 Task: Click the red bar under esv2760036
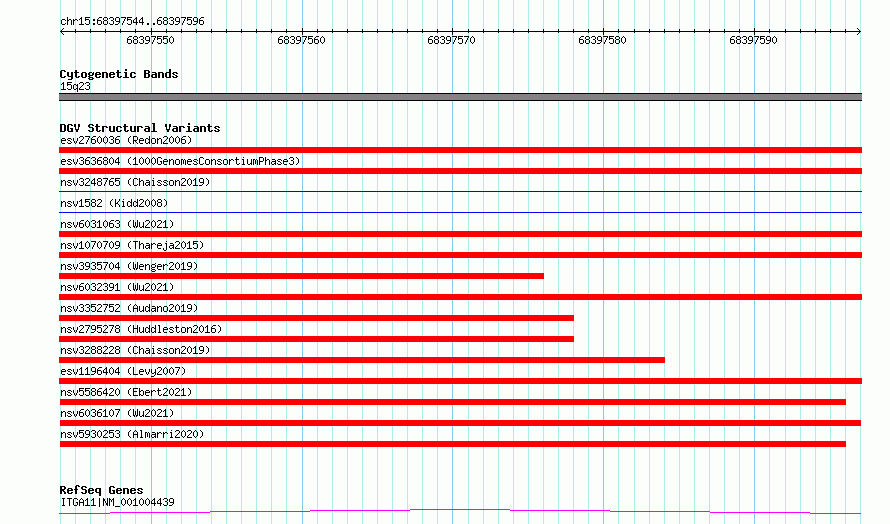pos(460,150)
